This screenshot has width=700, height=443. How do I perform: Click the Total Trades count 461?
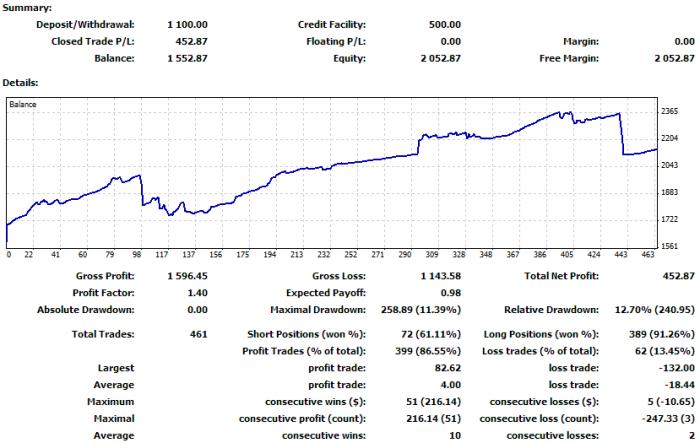coord(199,334)
